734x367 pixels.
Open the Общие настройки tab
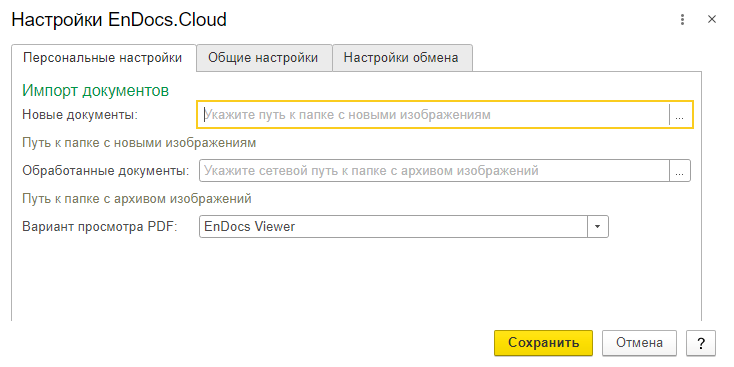click(264, 58)
